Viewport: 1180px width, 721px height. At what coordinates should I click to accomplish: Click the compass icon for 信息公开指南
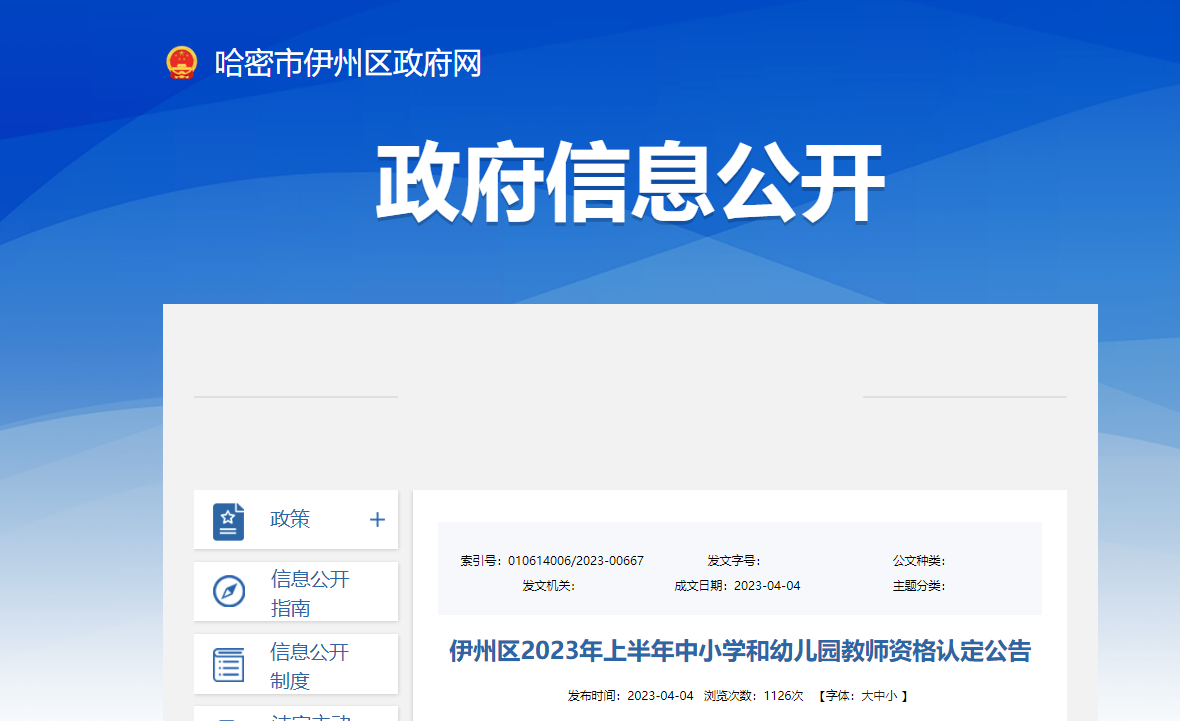pos(229,591)
